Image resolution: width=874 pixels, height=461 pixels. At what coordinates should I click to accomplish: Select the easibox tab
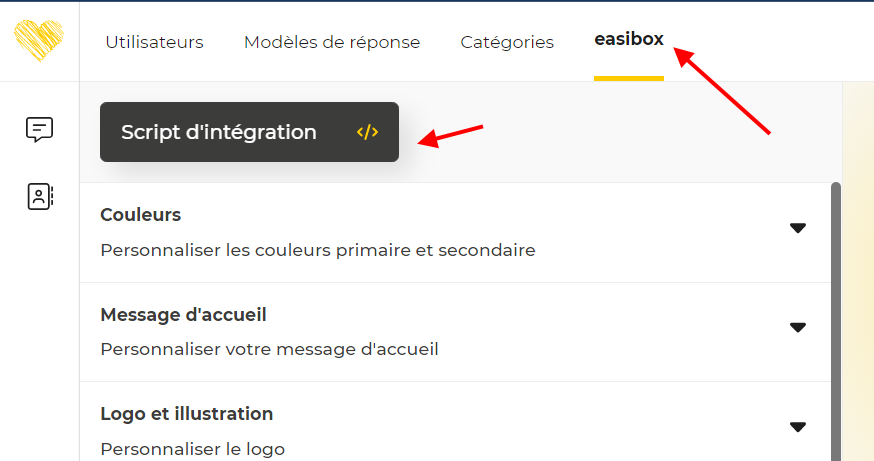tap(628, 40)
